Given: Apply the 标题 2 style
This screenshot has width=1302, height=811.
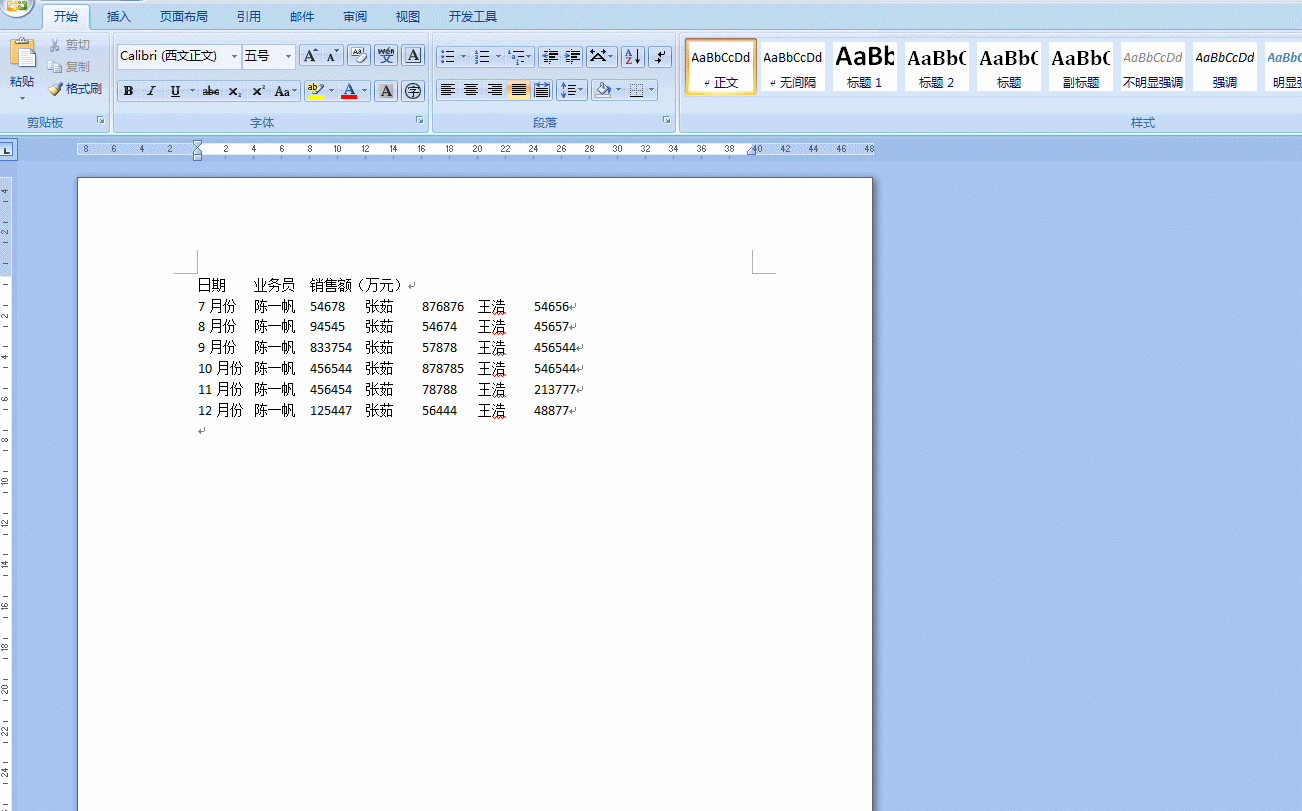Looking at the screenshot, I should pyautogui.click(x=937, y=67).
